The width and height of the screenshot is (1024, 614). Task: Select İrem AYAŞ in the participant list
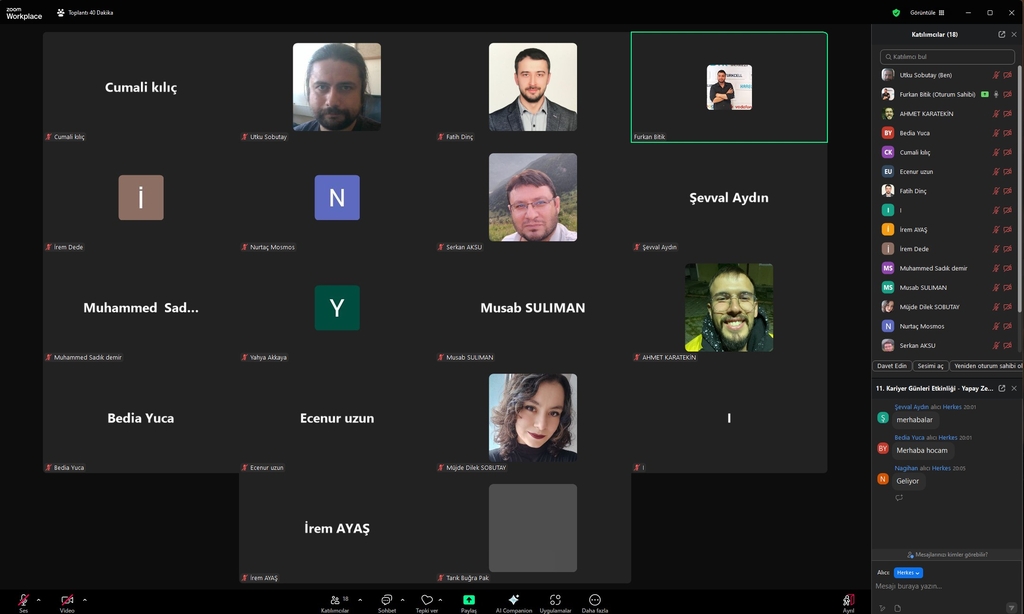click(947, 229)
